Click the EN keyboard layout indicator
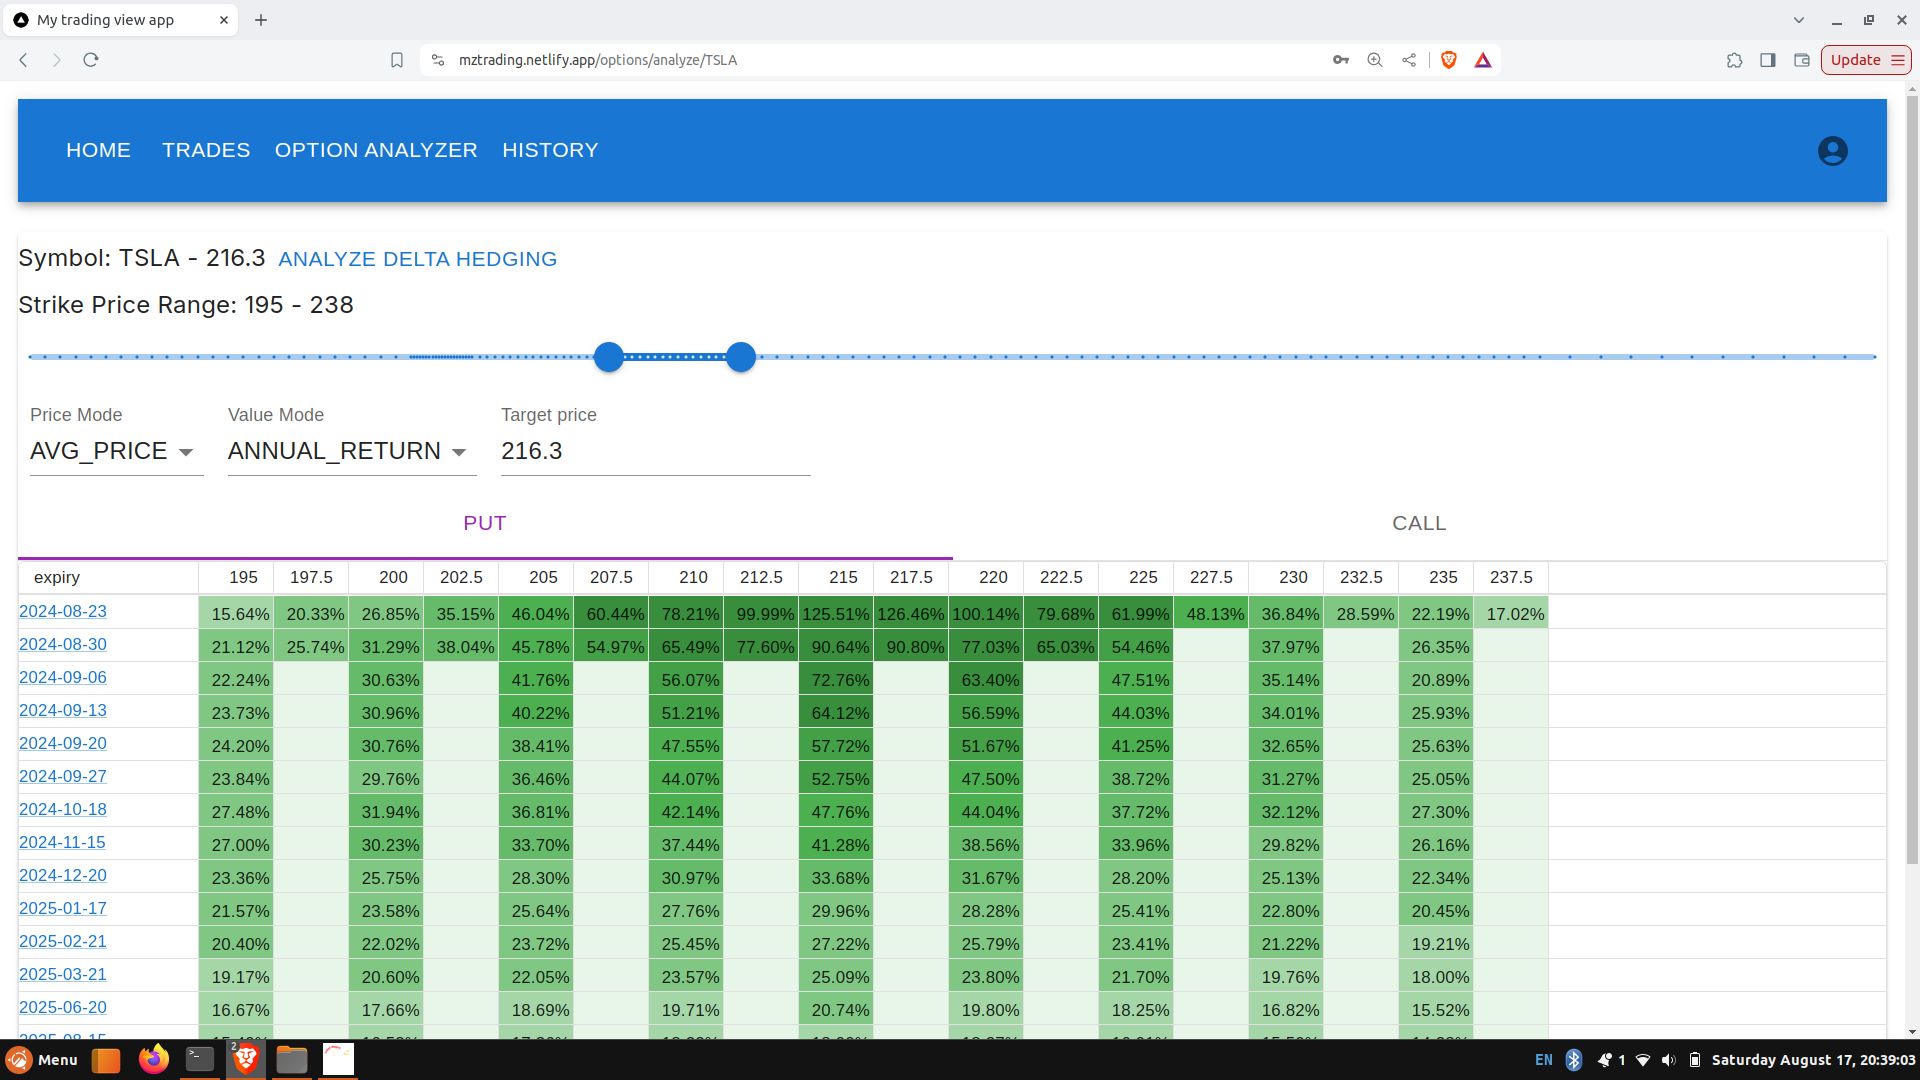The height and width of the screenshot is (1080, 1920). pos(1544,1060)
